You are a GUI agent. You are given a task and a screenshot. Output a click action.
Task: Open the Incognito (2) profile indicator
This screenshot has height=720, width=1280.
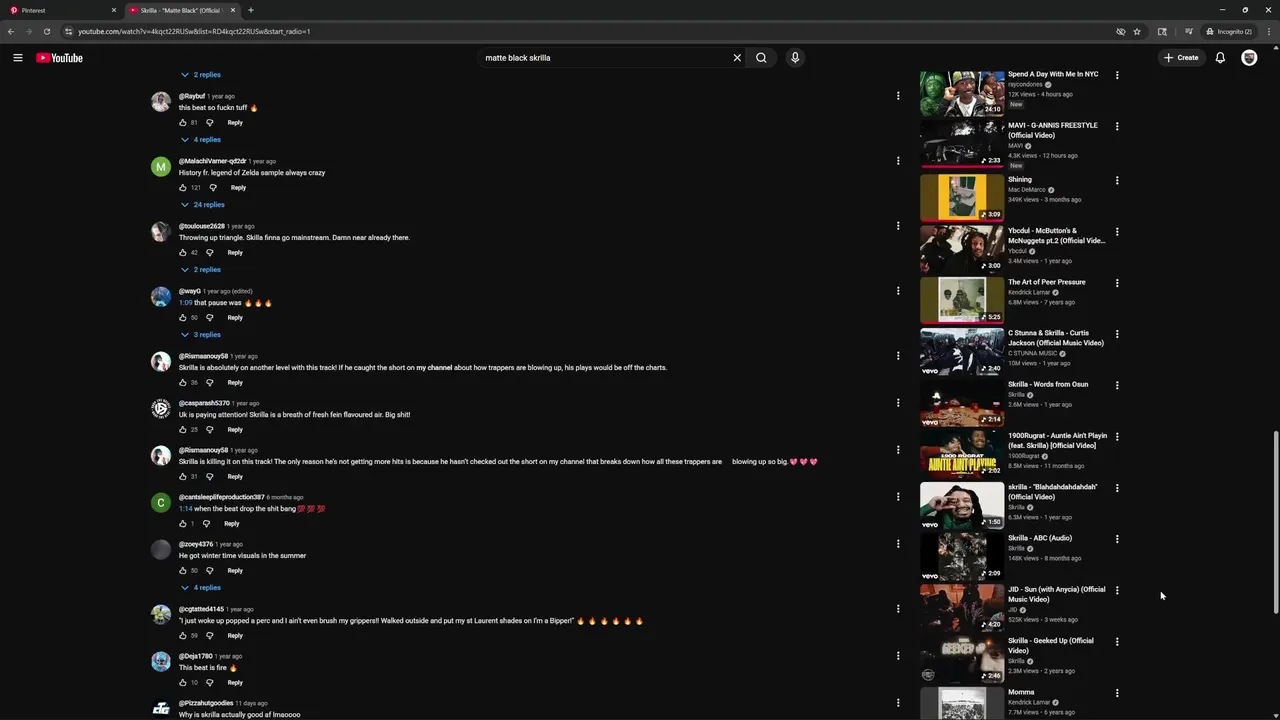1229,31
